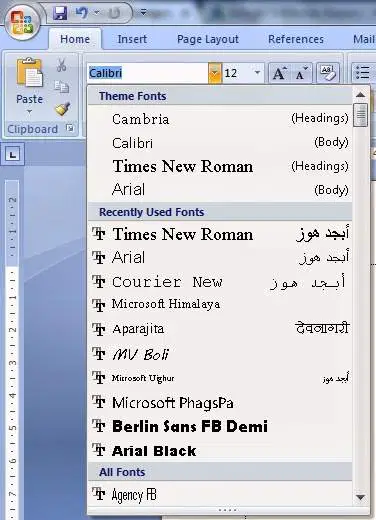The image size is (376, 520).
Task: Switch to the Insert tab
Action: [x=132, y=39]
